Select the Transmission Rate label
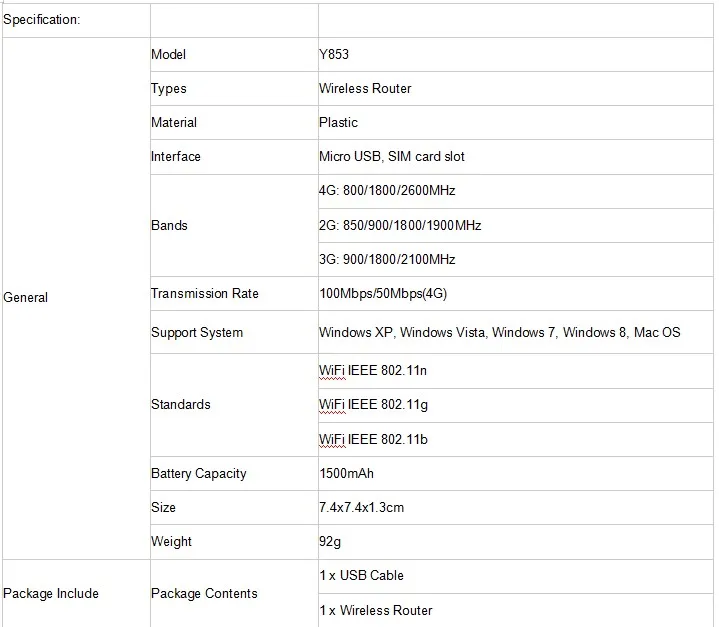The height and width of the screenshot is (627, 719). 205,294
